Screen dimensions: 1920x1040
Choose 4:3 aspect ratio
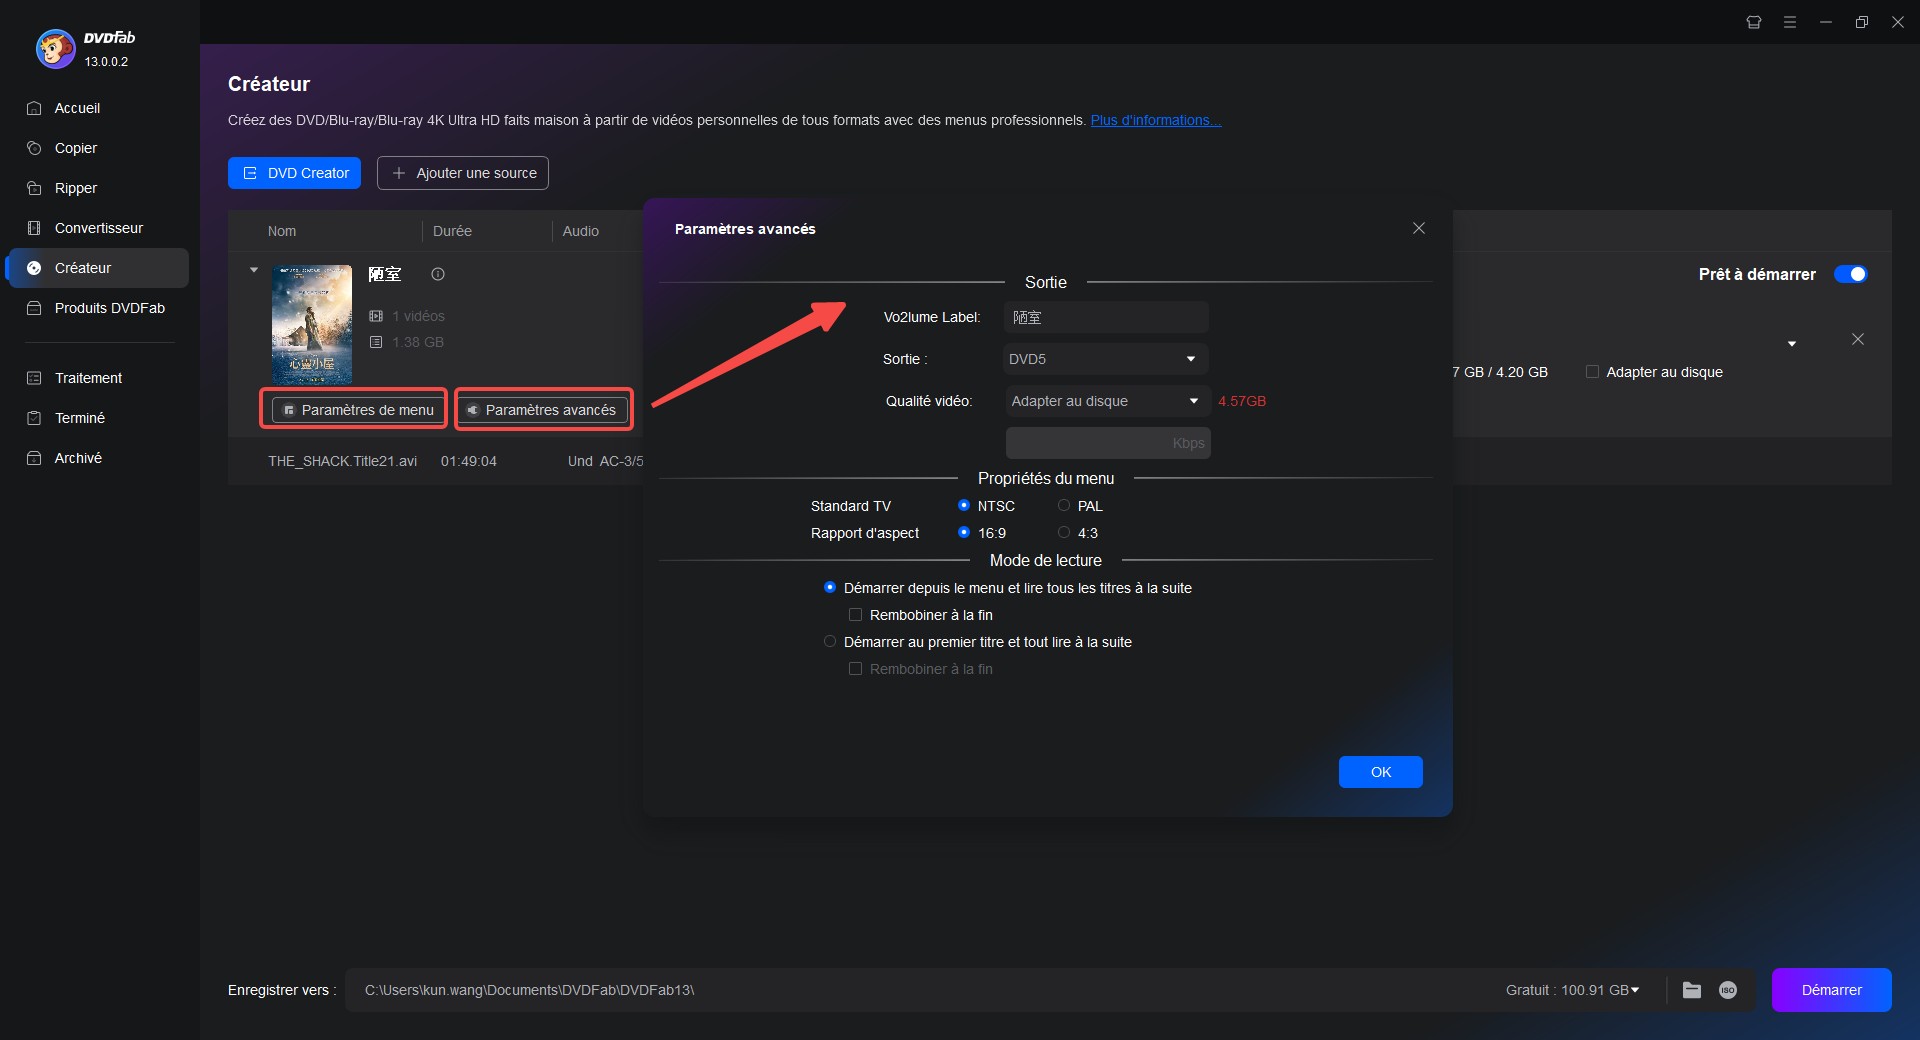pos(1064,533)
